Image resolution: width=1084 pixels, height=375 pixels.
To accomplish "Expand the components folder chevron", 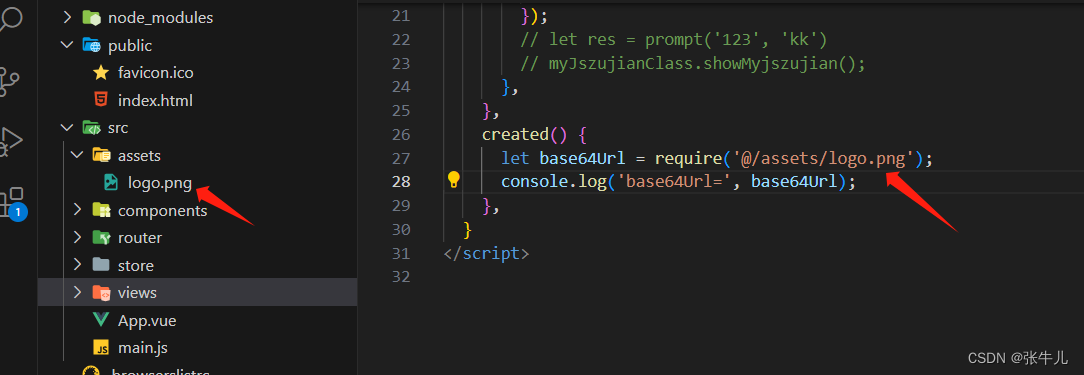I will tap(77, 210).
